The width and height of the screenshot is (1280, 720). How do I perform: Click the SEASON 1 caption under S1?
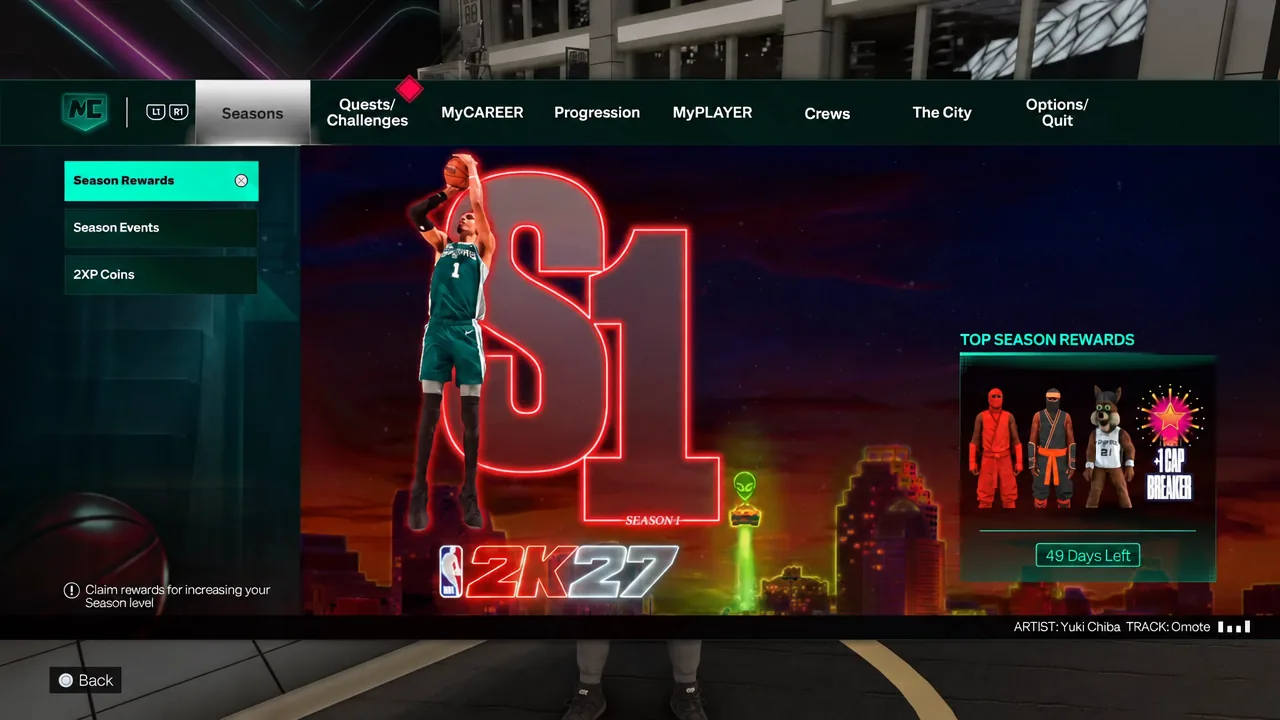coord(652,520)
